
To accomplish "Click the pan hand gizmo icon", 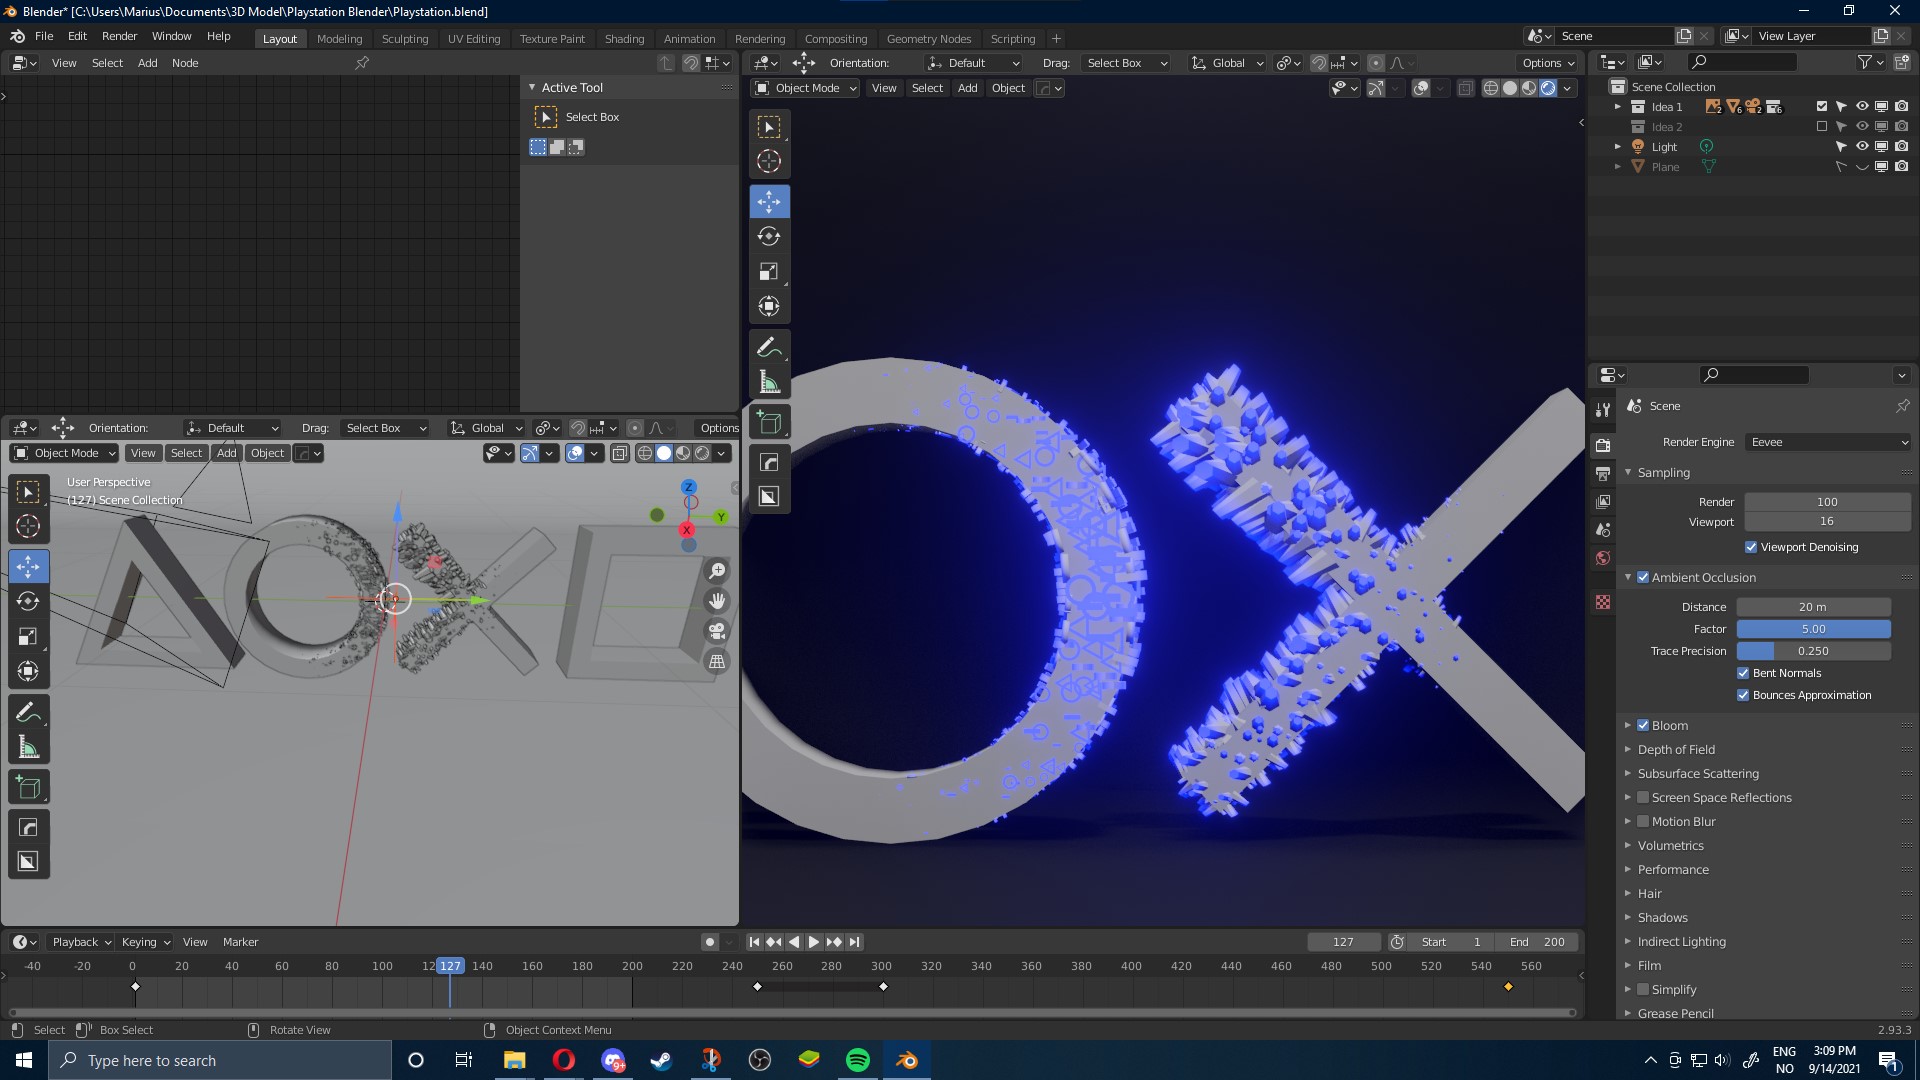I will (717, 601).
